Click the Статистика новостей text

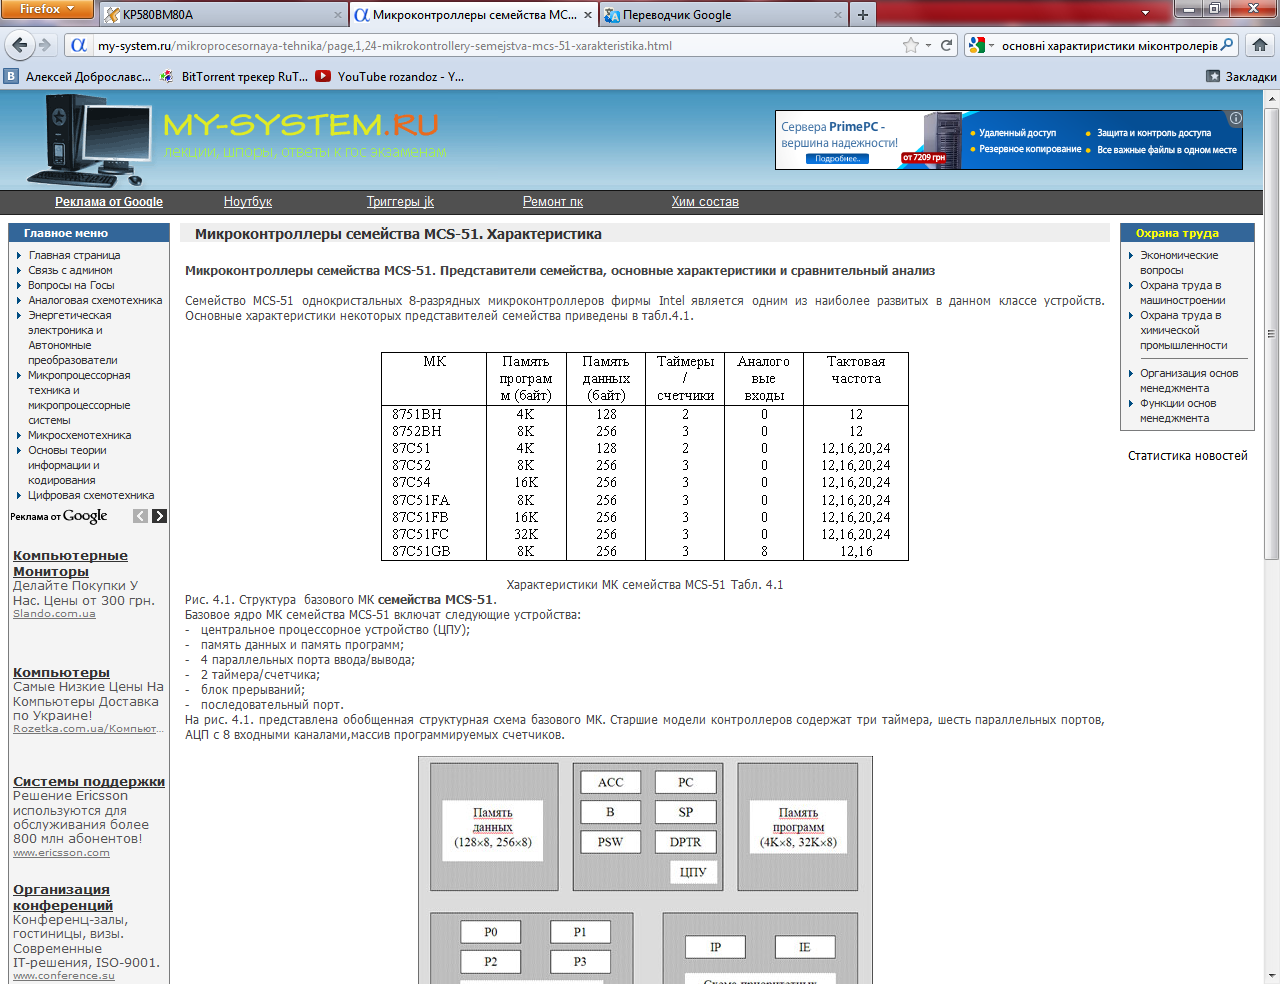click(1188, 456)
